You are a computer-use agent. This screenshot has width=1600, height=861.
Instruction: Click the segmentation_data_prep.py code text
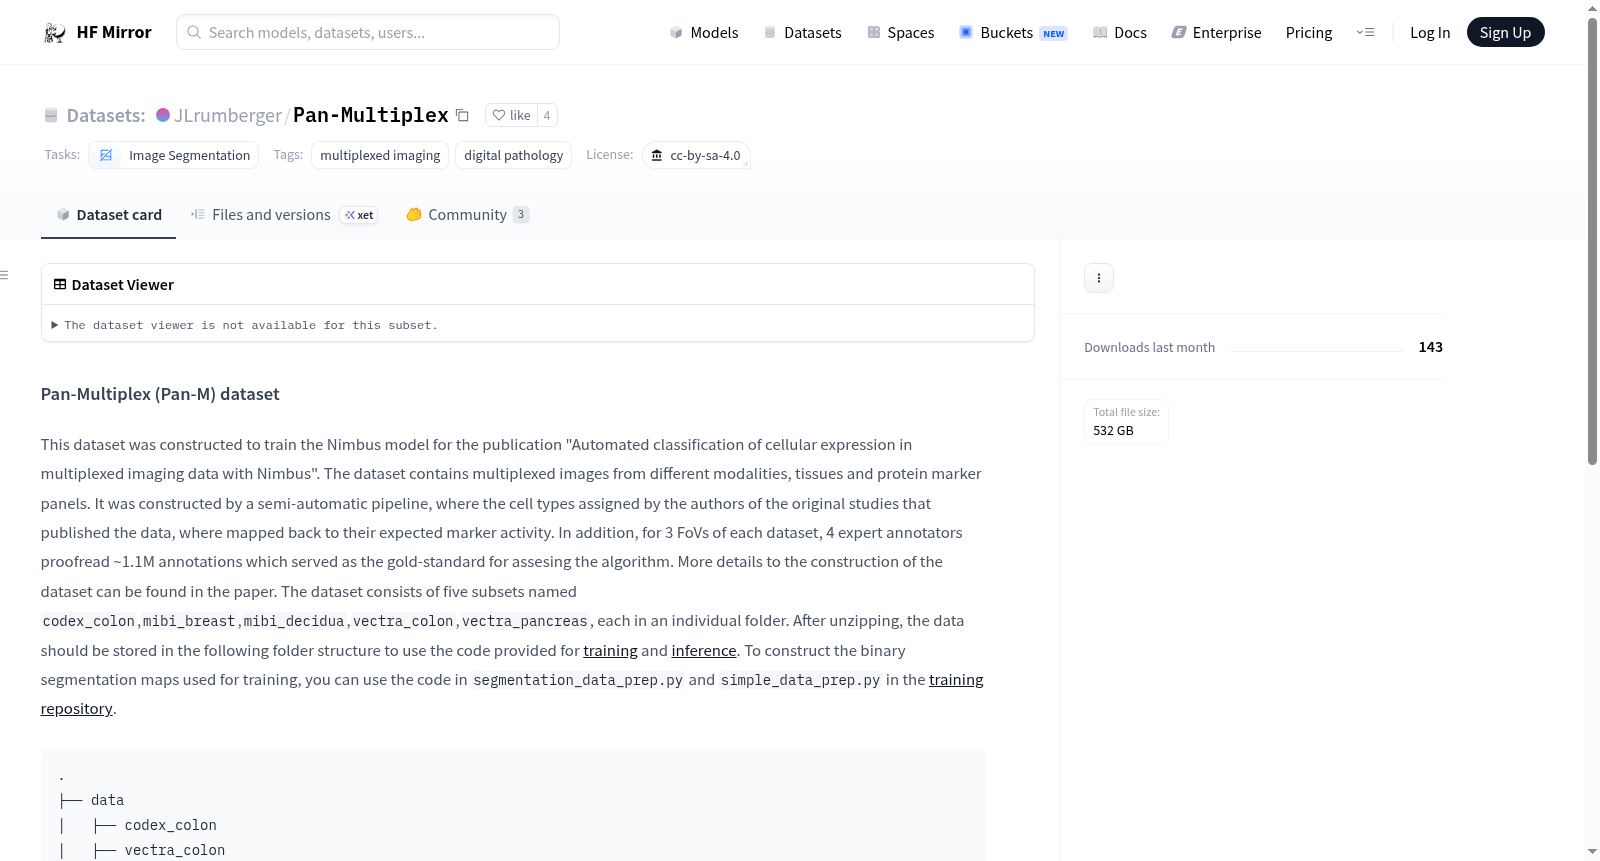click(x=578, y=680)
